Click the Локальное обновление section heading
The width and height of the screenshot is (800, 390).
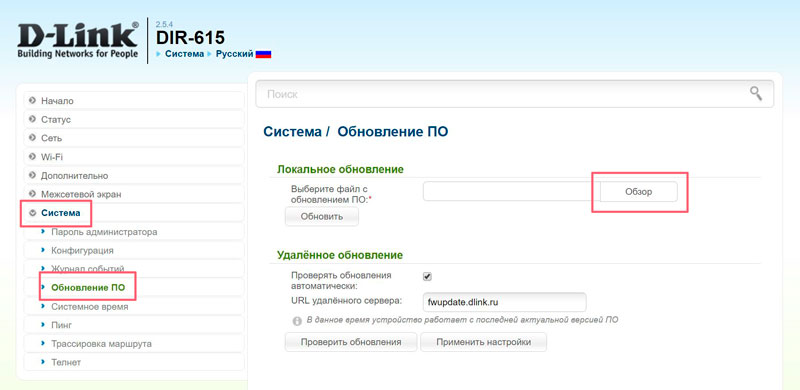pos(340,169)
